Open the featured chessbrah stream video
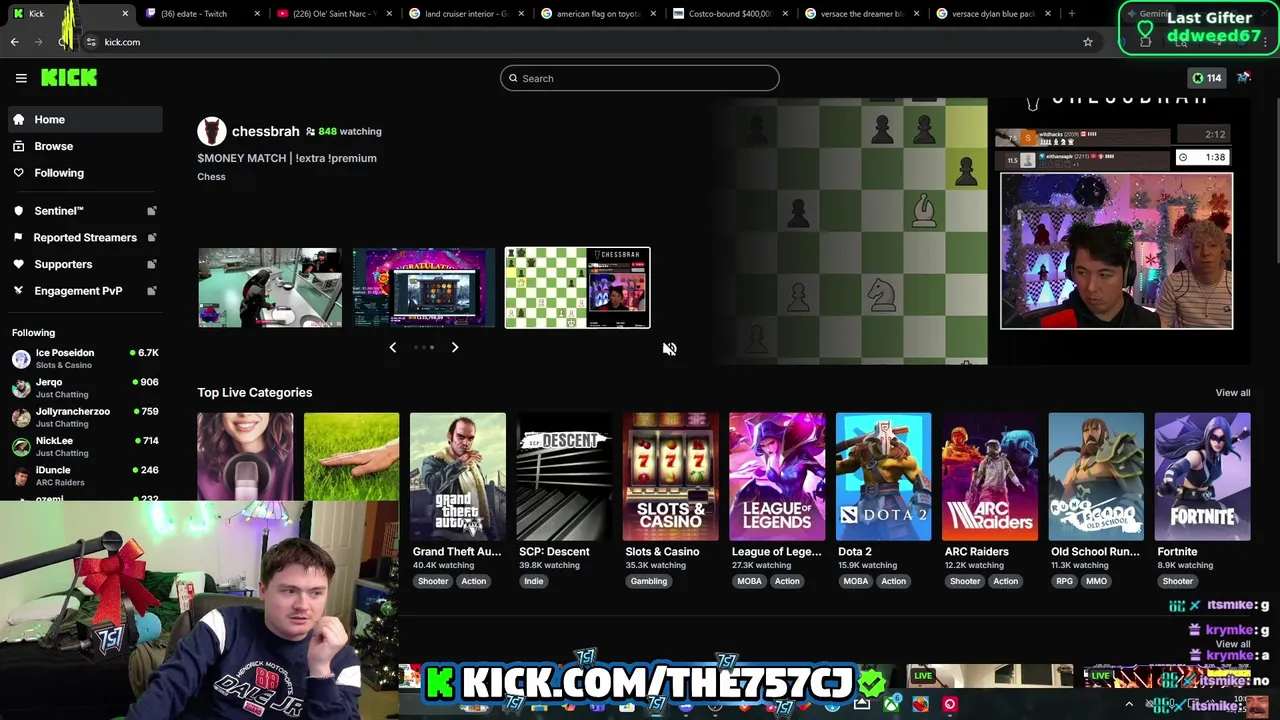This screenshot has height=720, width=1280. click(980, 231)
